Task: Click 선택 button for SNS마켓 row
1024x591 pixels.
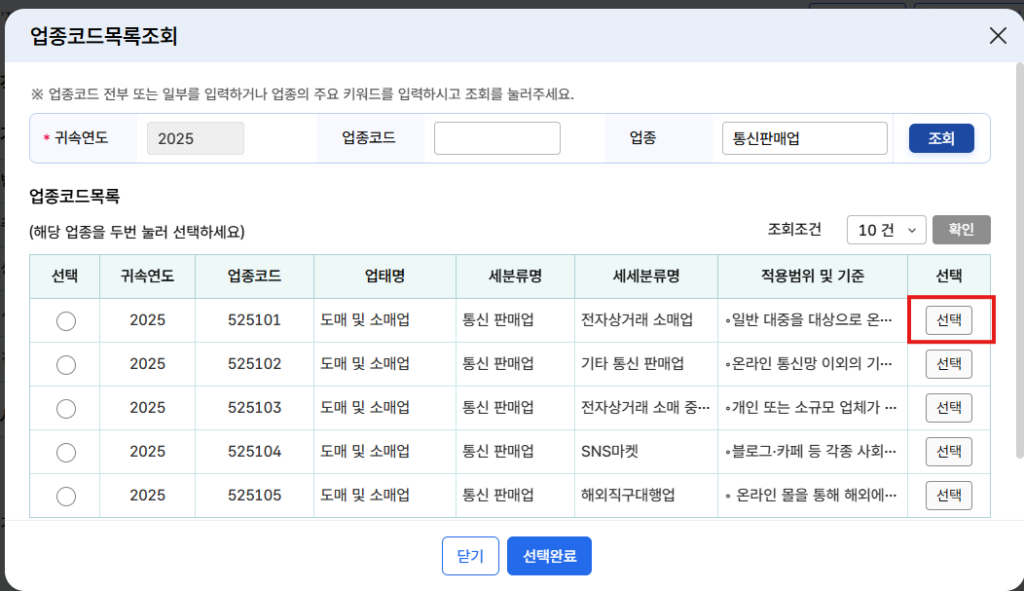Action: pyautogui.click(x=948, y=452)
